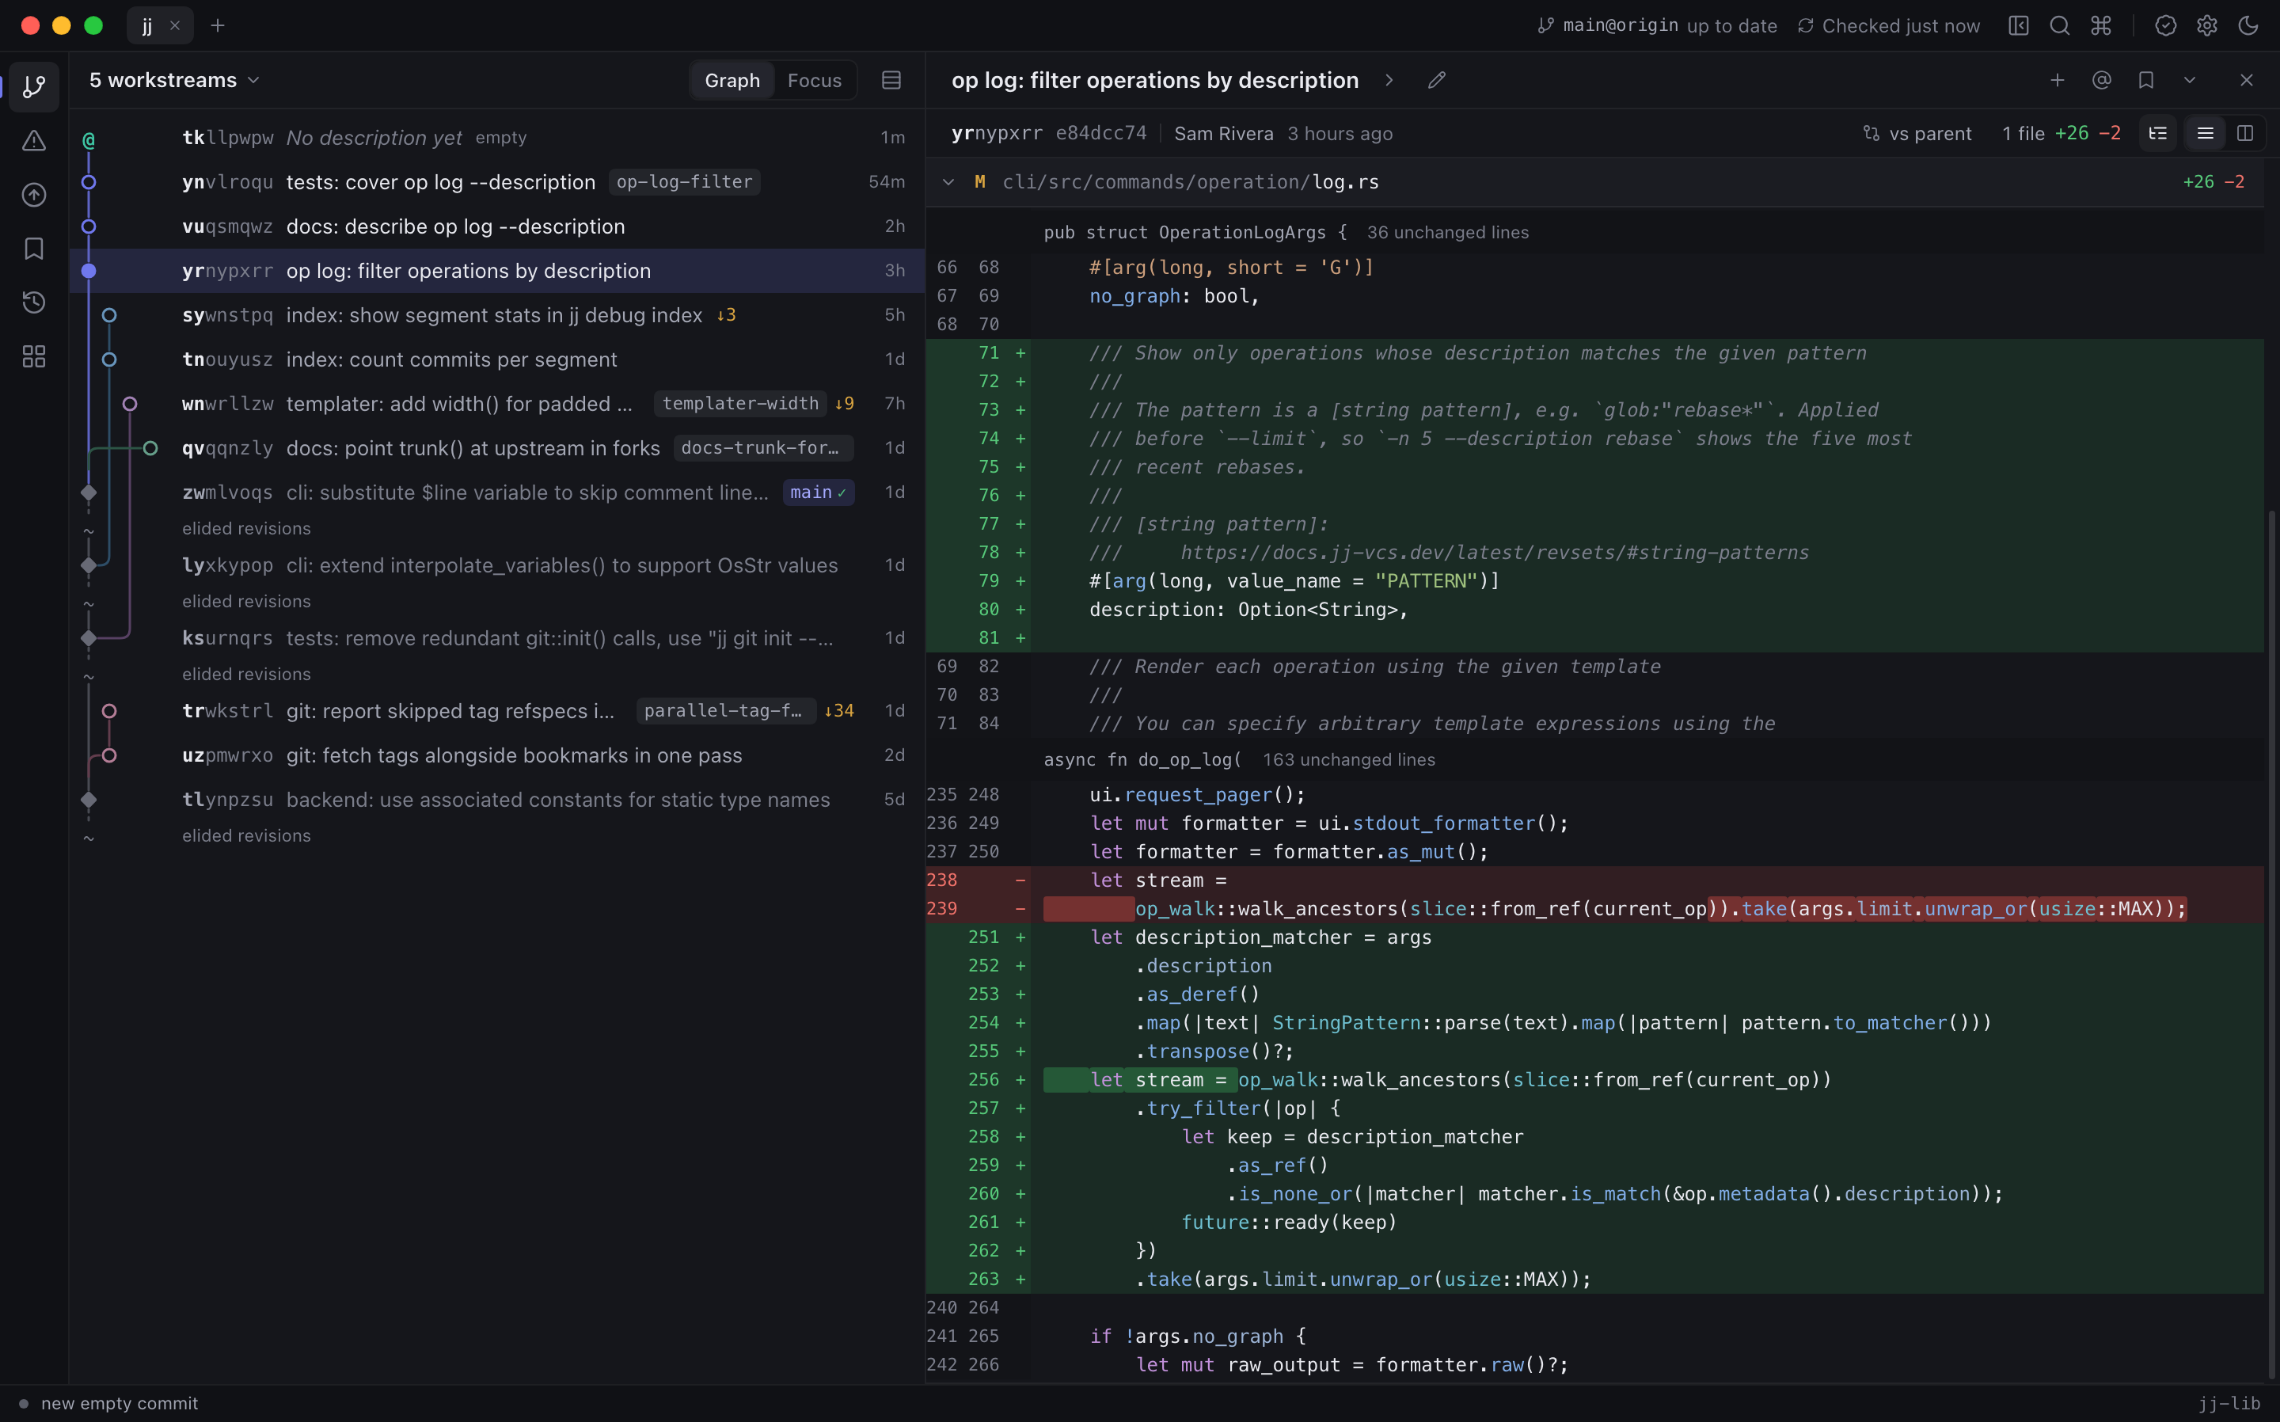The height and width of the screenshot is (1422, 2280).
Task: Select tests: cover op log --description revision
Action: pos(496,182)
